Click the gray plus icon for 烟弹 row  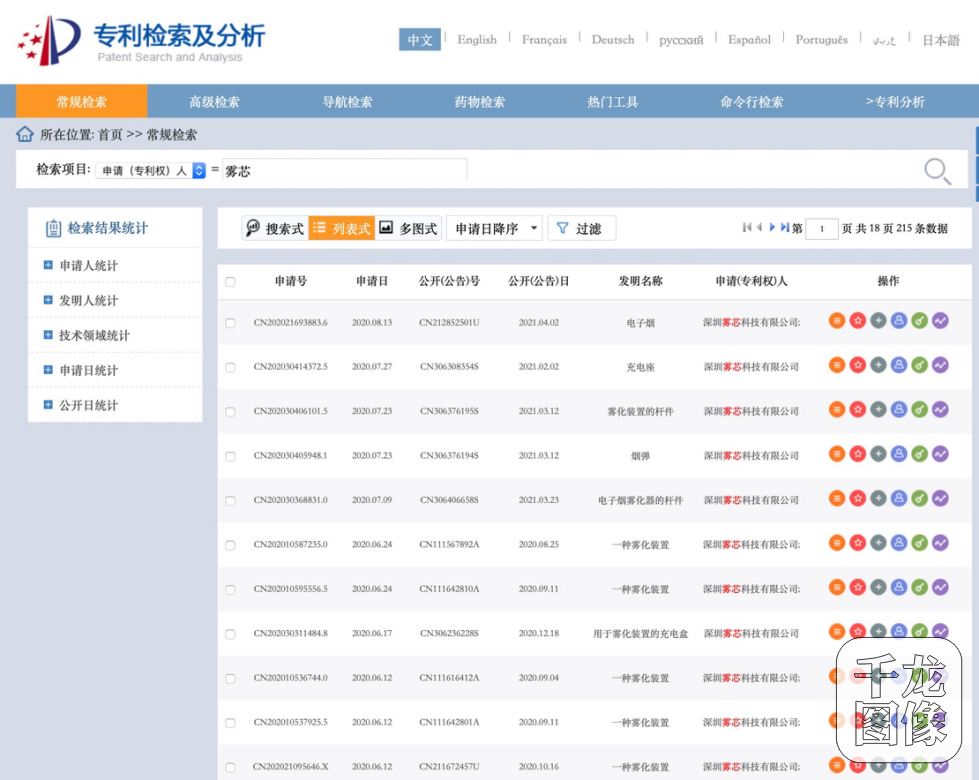pos(878,453)
